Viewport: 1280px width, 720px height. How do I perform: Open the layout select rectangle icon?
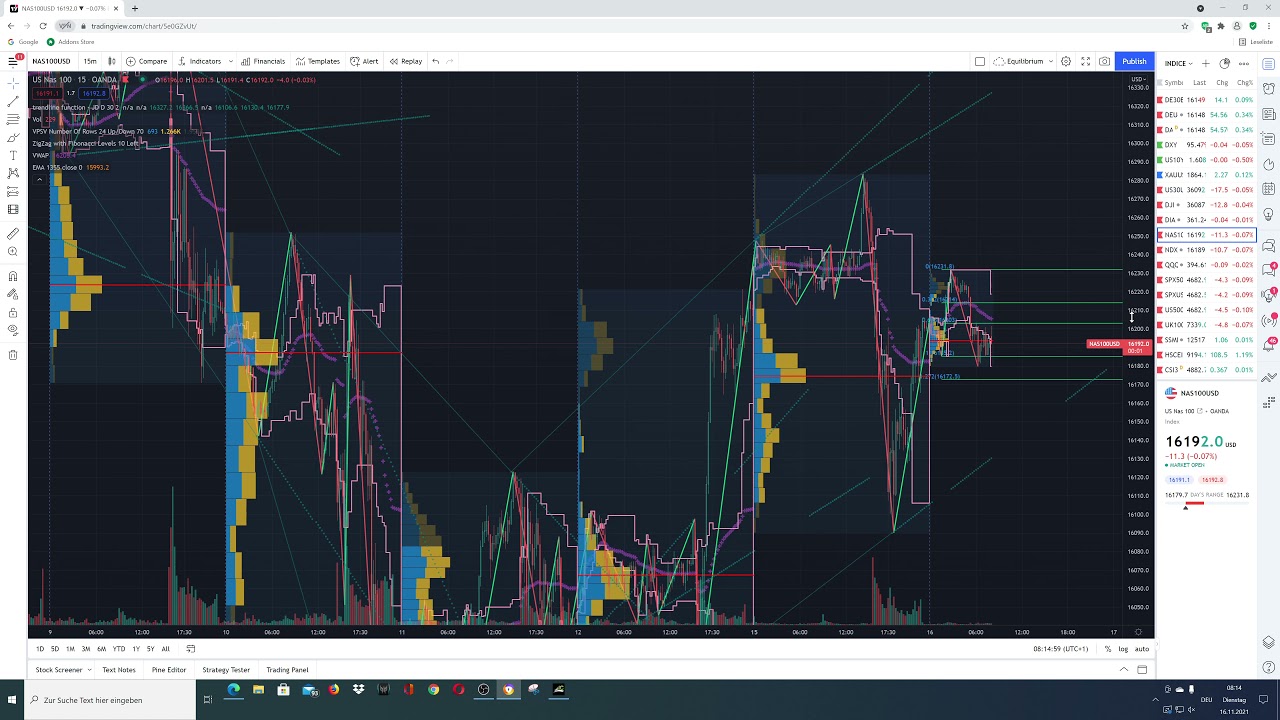[980, 61]
